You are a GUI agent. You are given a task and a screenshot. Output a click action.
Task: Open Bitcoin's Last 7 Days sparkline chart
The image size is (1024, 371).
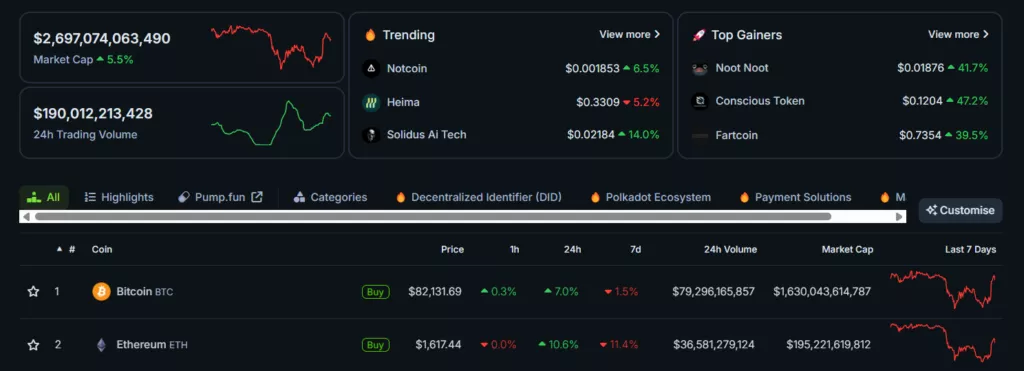pyautogui.click(x=943, y=289)
